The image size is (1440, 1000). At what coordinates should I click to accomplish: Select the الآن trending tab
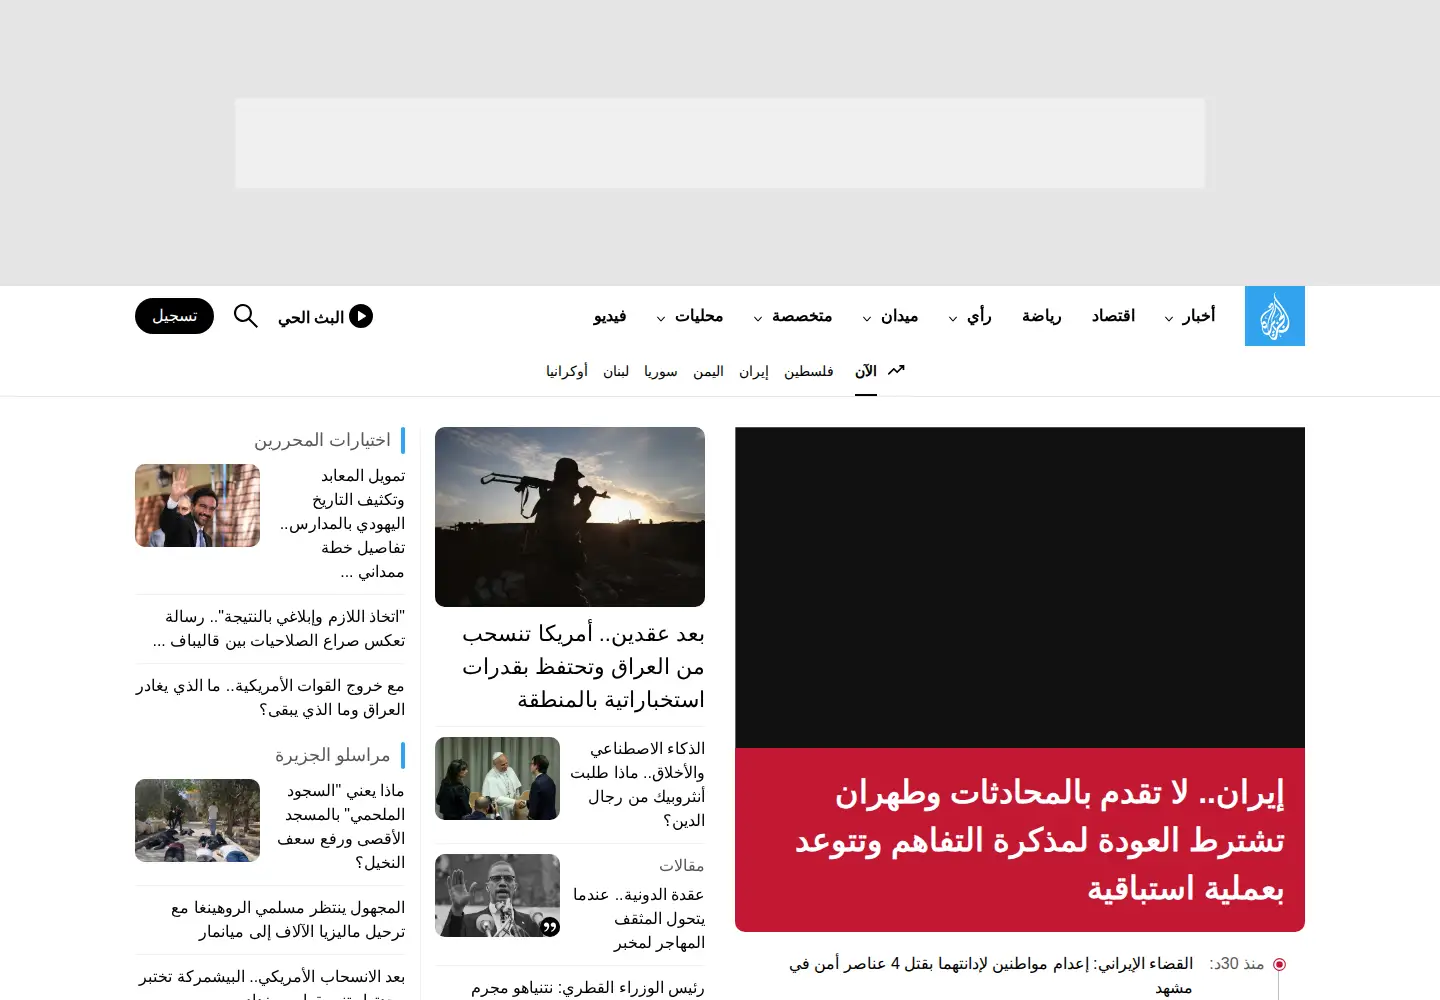tap(866, 371)
